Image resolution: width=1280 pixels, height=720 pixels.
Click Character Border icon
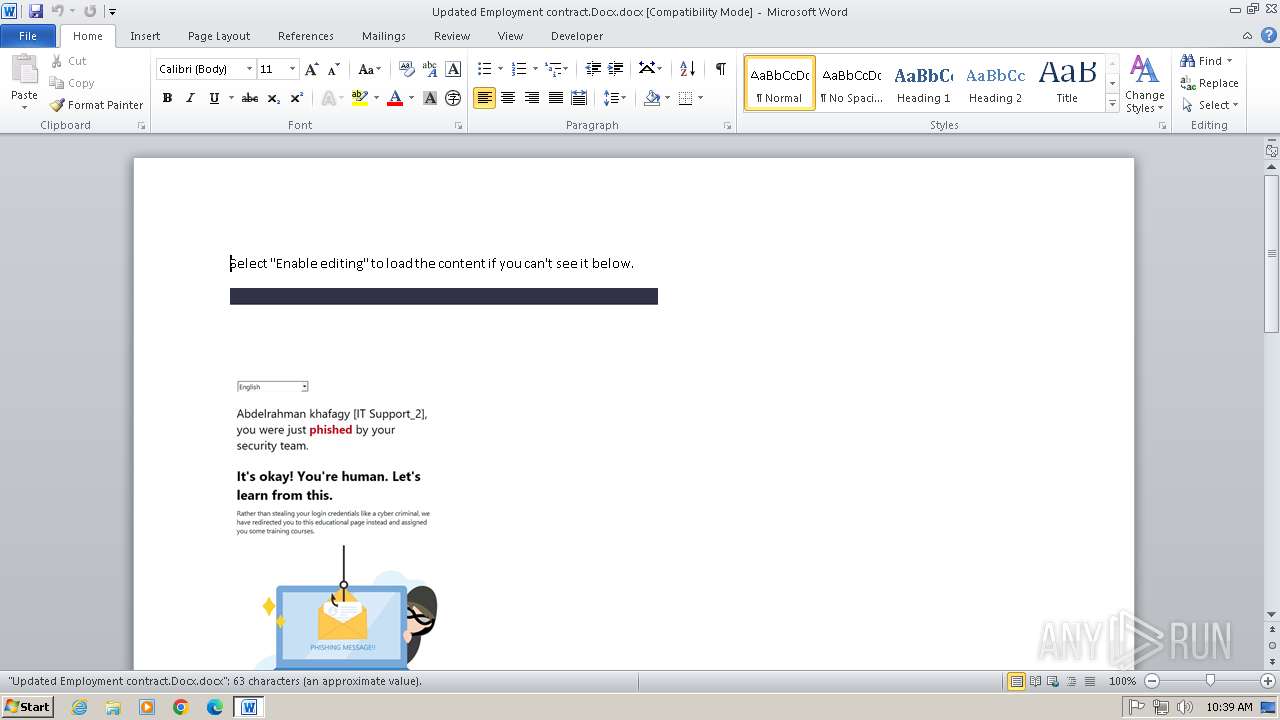453,69
